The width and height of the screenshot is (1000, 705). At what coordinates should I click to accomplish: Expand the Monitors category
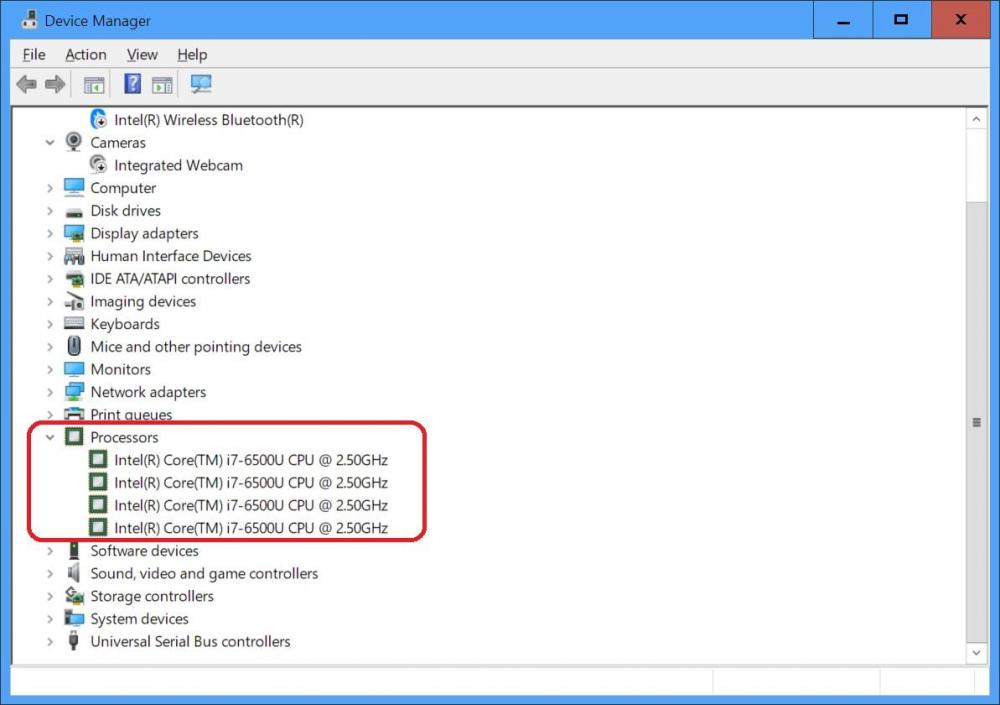[x=50, y=369]
